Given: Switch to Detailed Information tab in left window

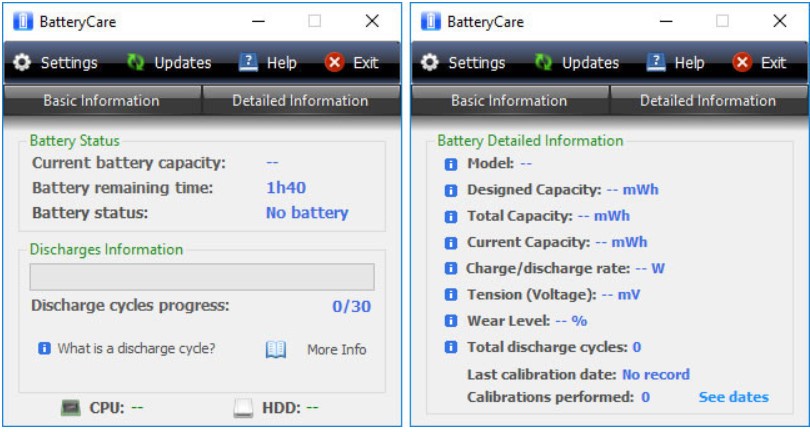Looking at the screenshot, I should click(x=300, y=101).
